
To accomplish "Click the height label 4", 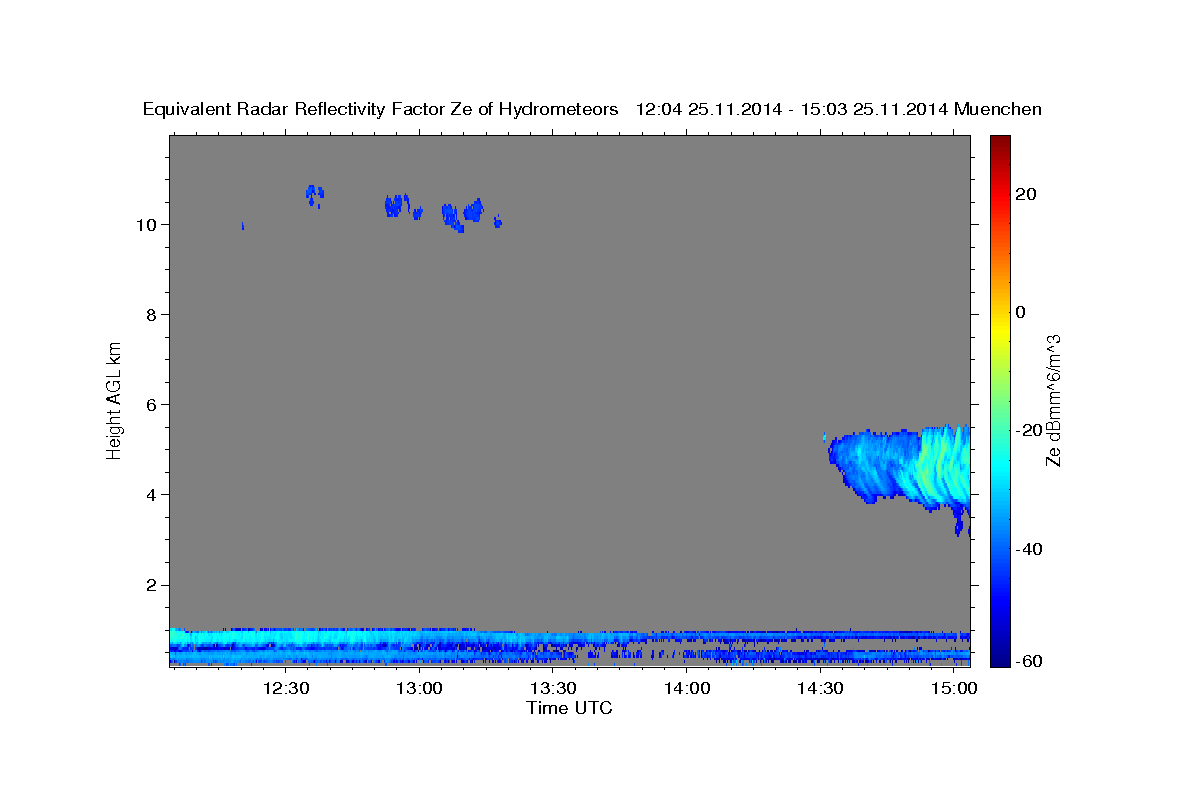I will coord(149,495).
